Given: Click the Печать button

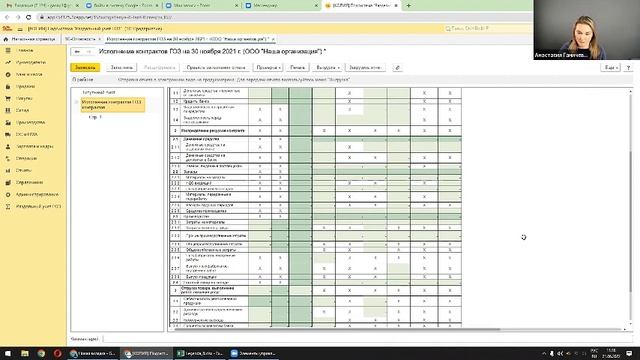Looking at the screenshot, I should tap(298, 68).
